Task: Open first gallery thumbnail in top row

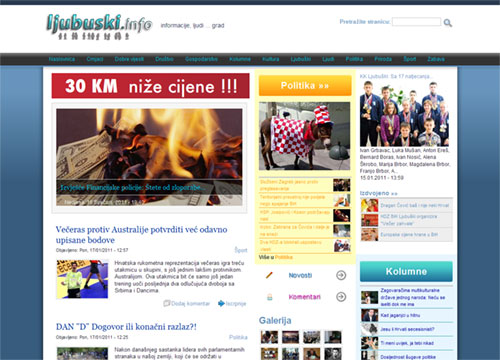Action: 269,337
